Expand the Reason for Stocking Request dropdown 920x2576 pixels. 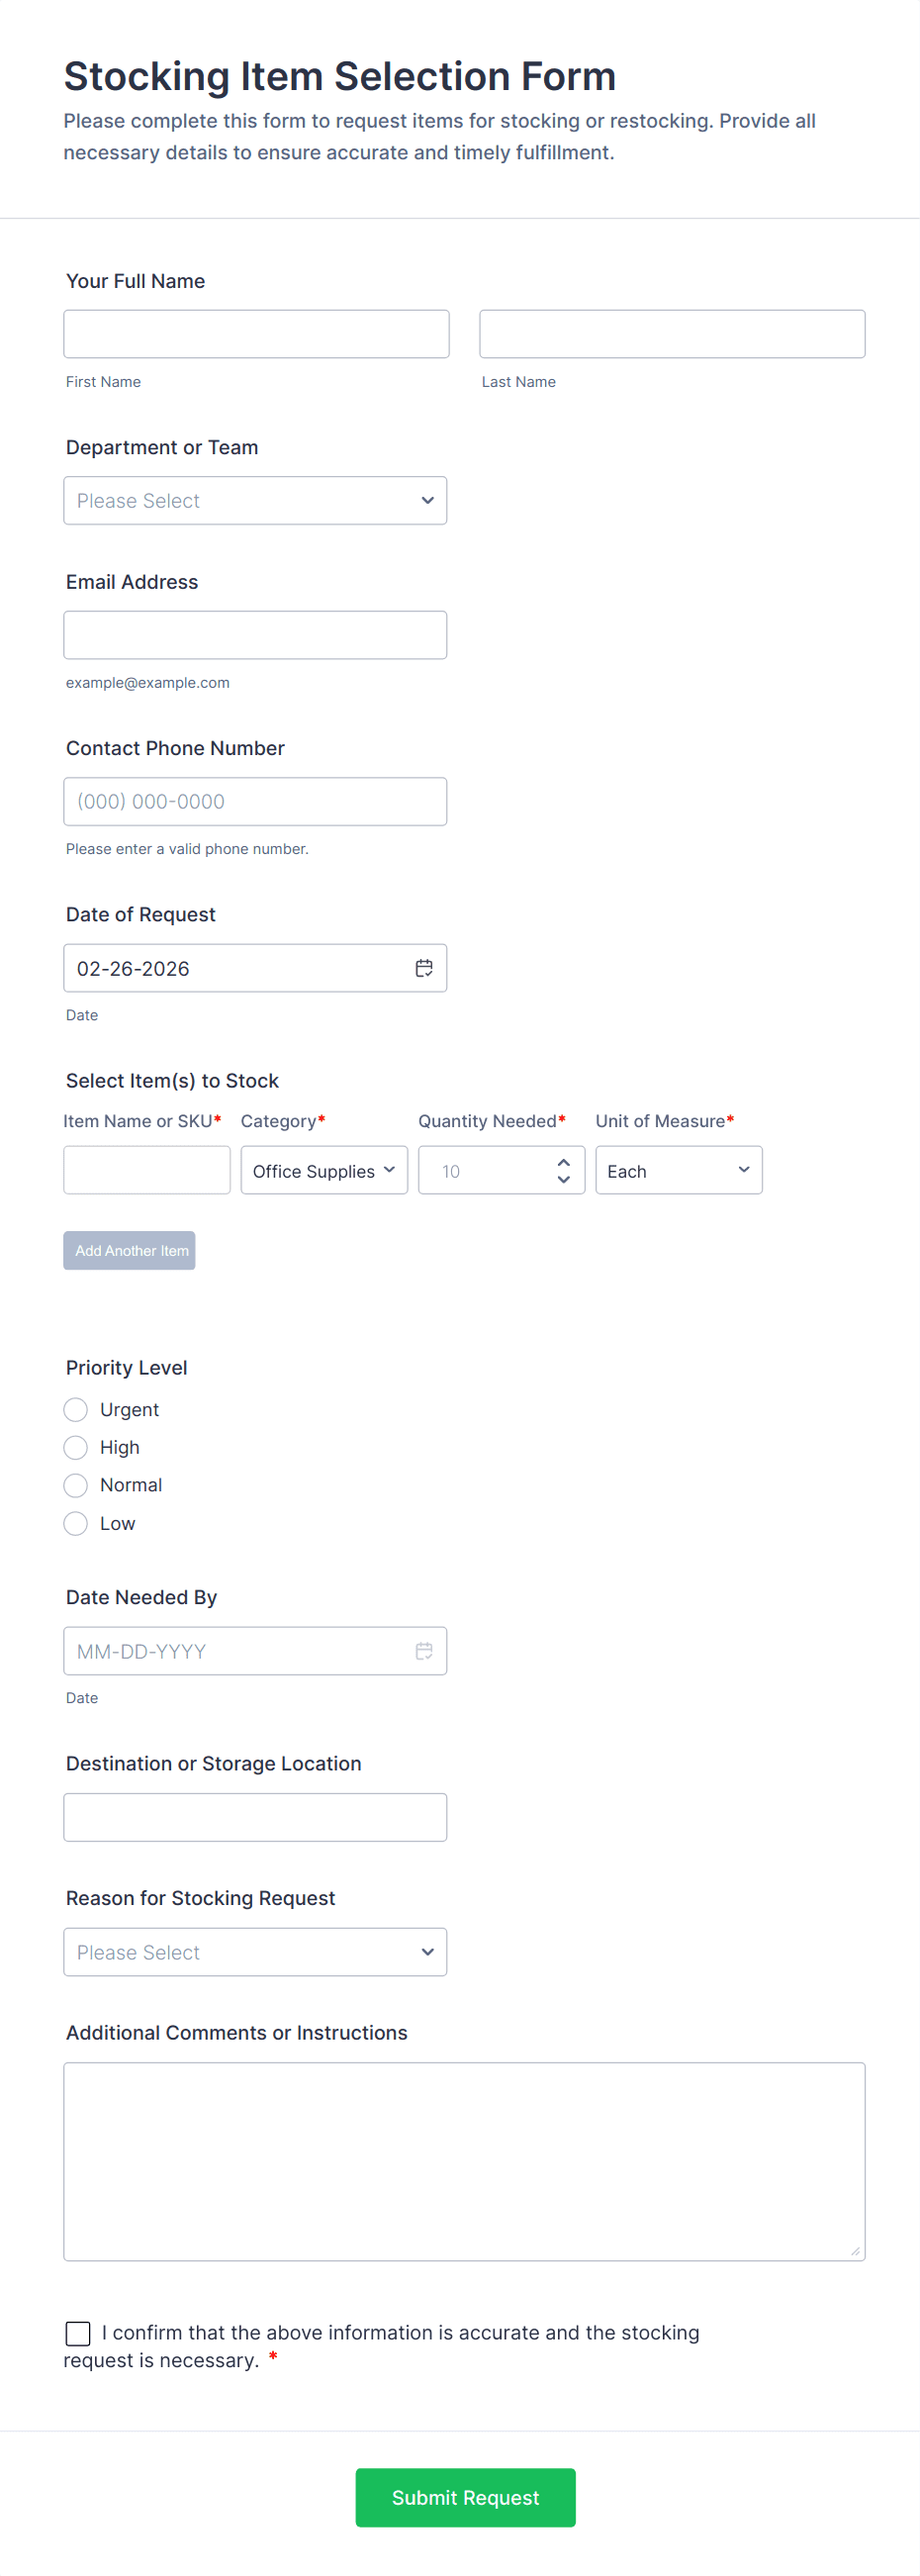click(x=255, y=1952)
